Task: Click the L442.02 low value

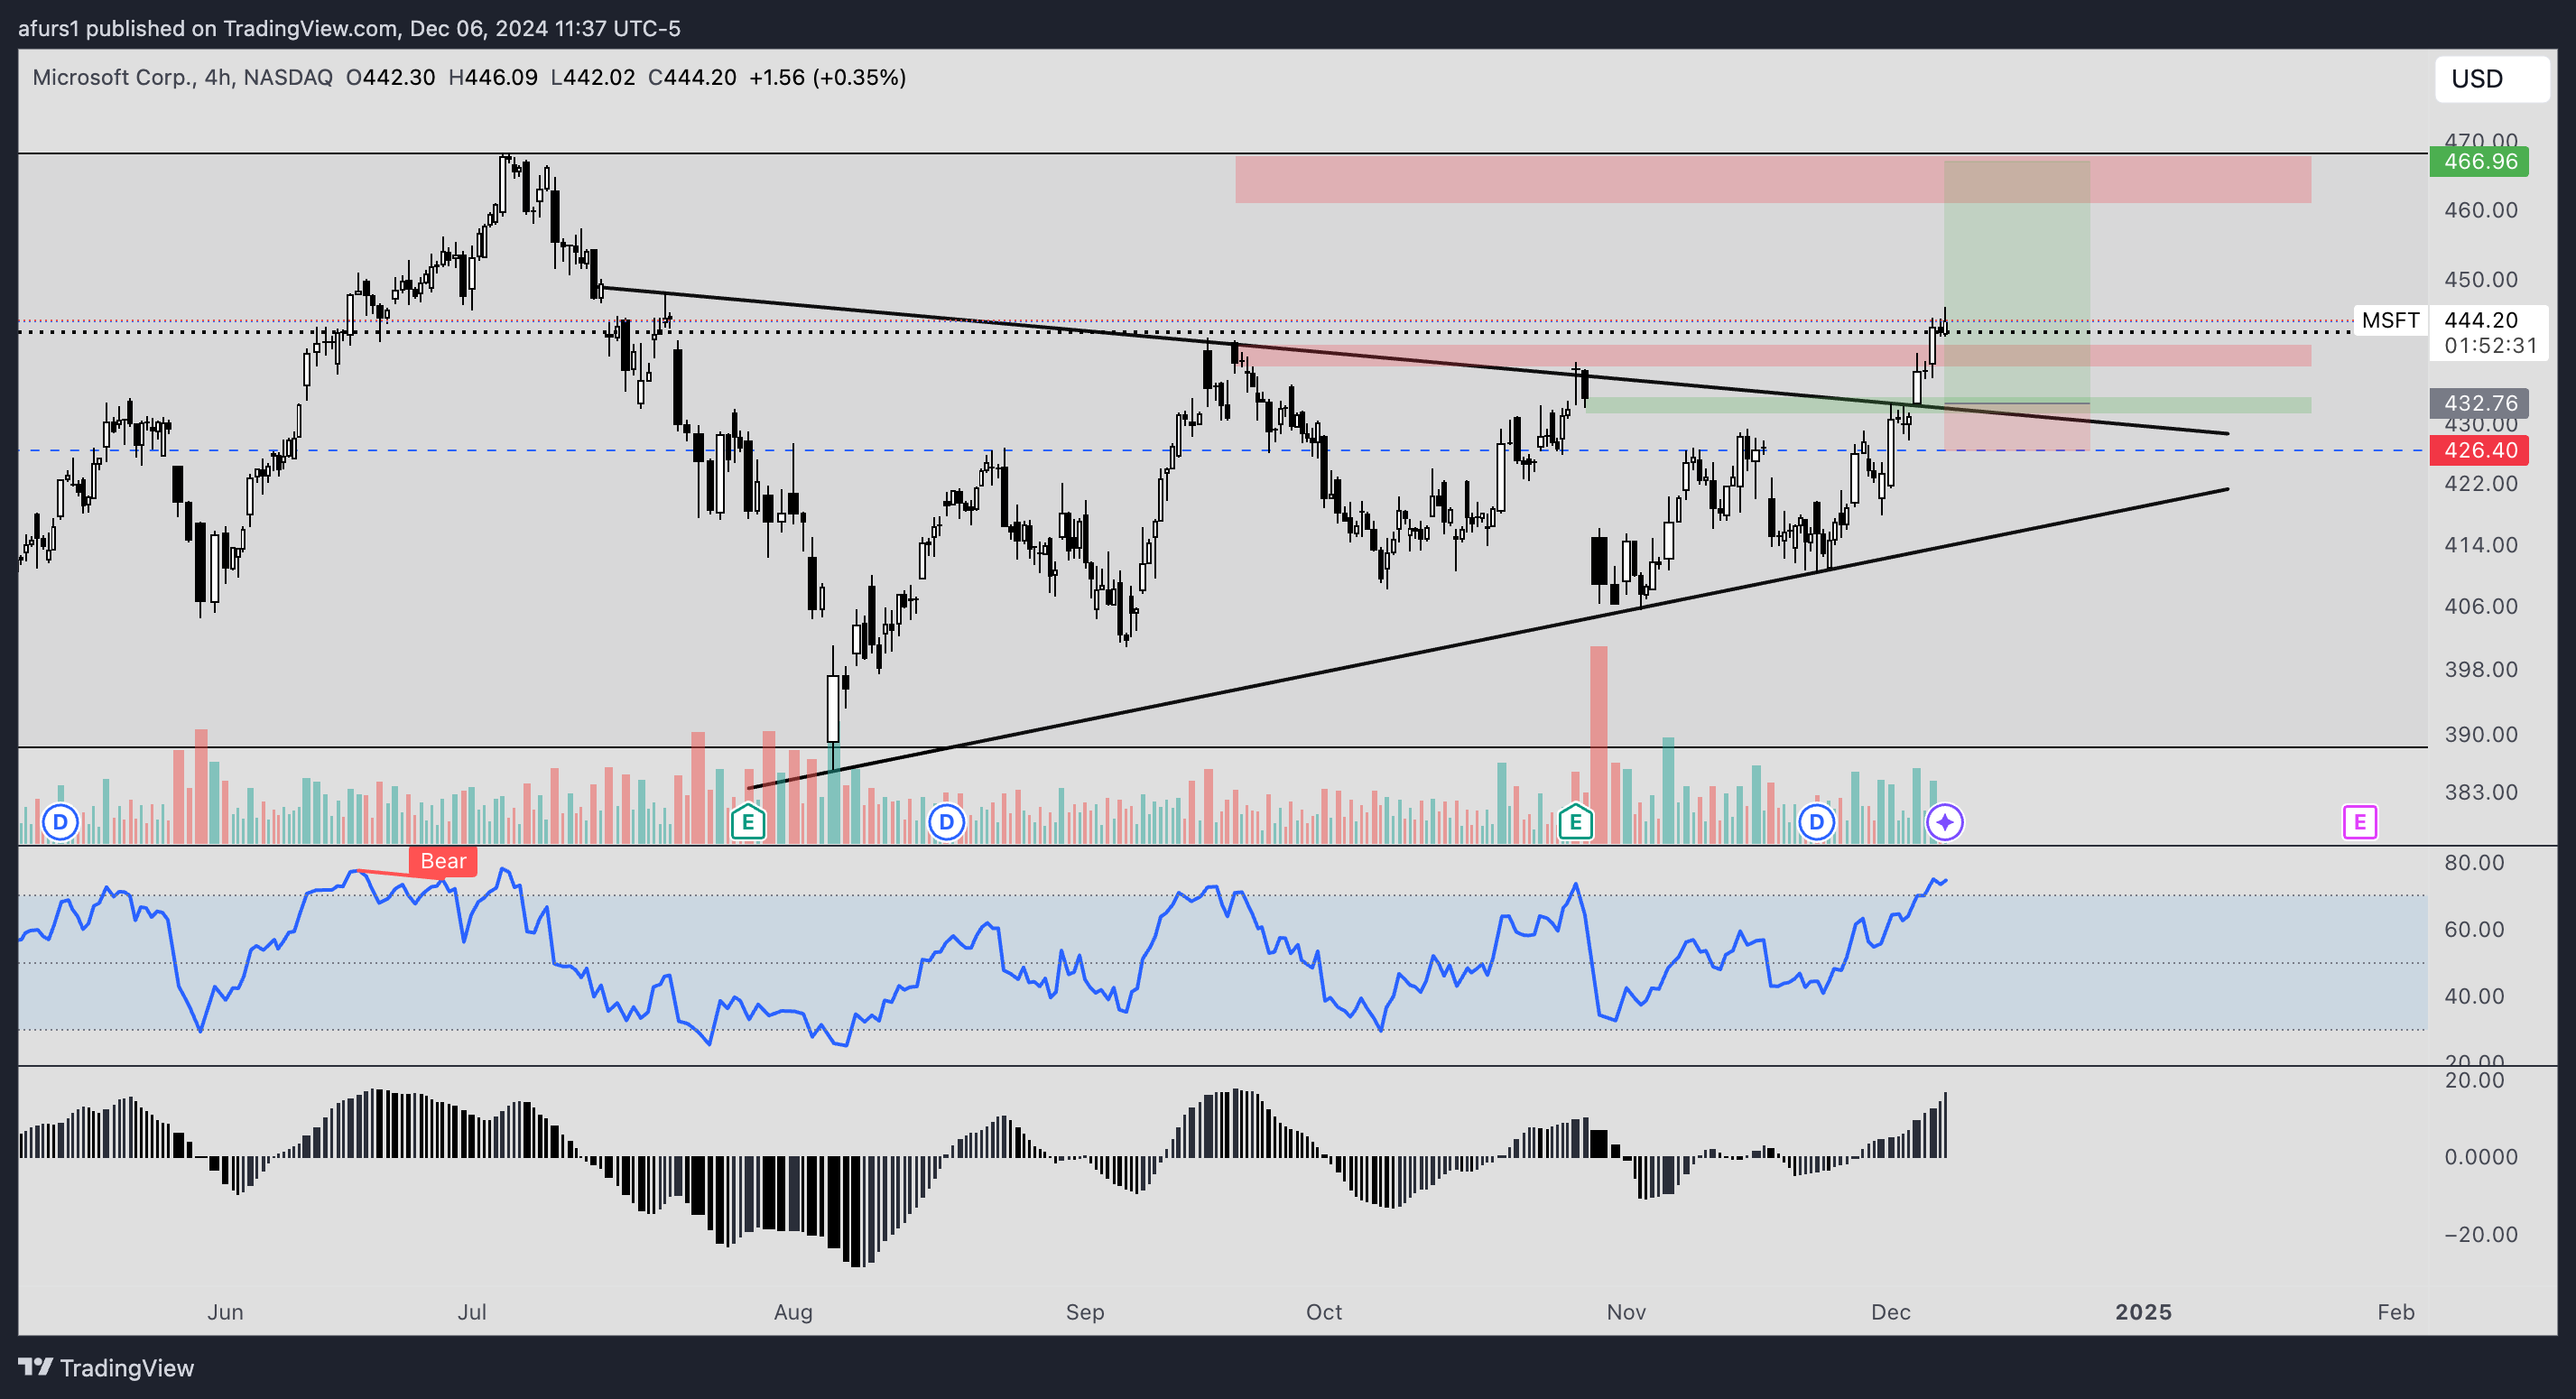Action: click(593, 78)
